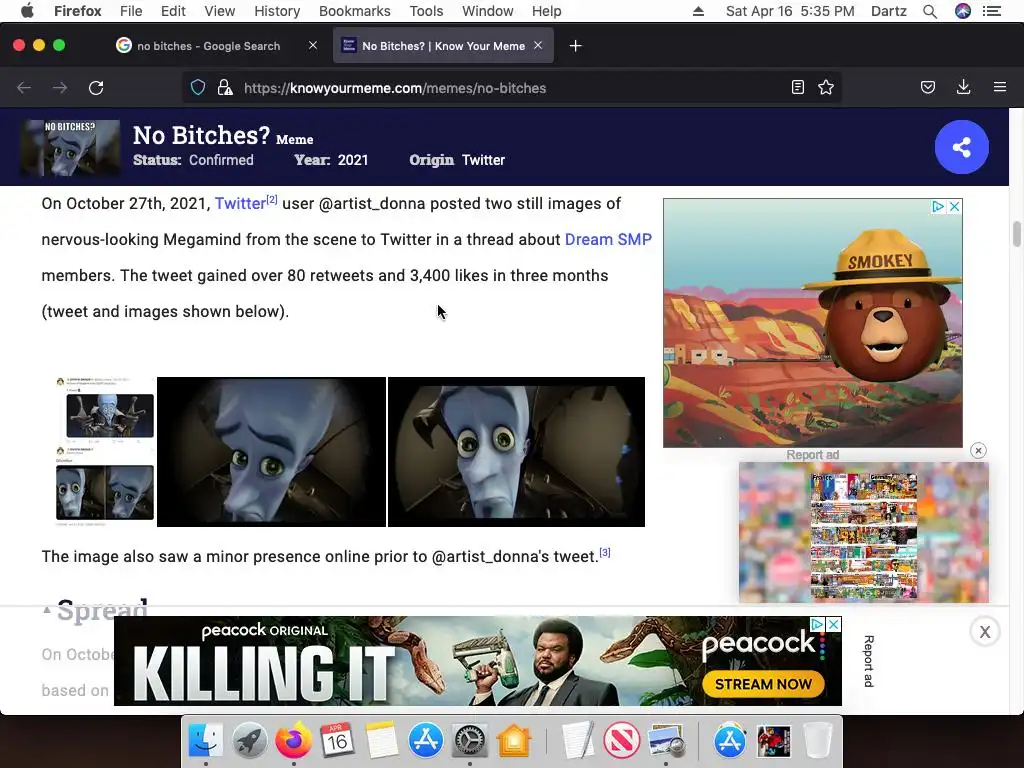Open the tweet screenshot thumbnail

(x=105, y=452)
